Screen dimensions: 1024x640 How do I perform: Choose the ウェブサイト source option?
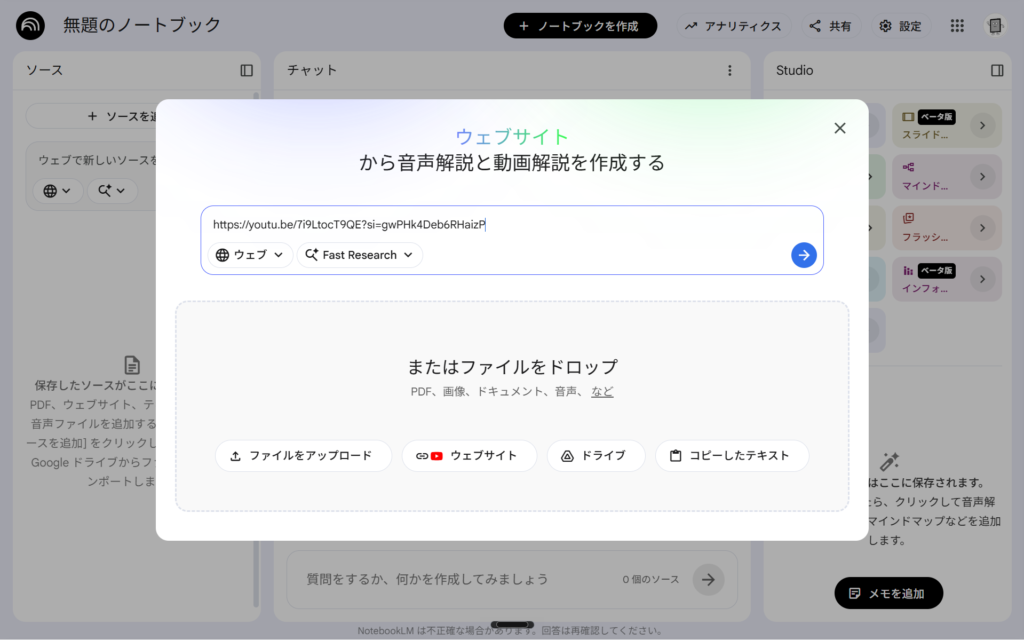tap(469, 456)
